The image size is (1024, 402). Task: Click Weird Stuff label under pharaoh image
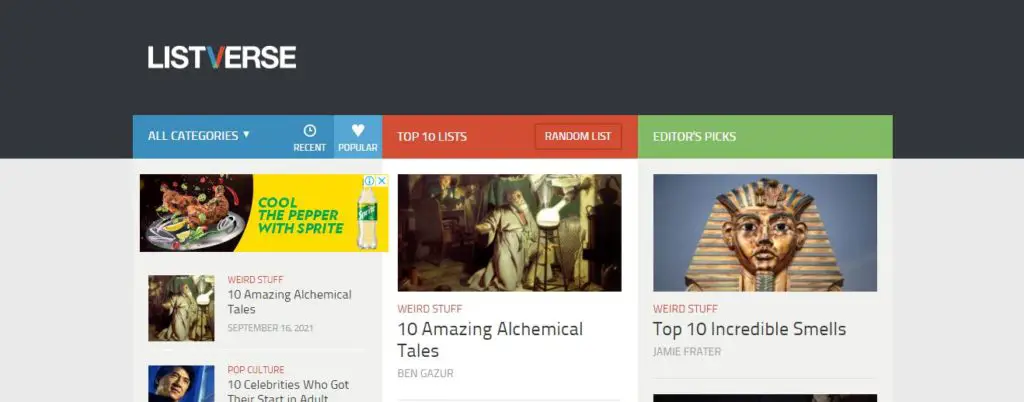click(x=685, y=309)
